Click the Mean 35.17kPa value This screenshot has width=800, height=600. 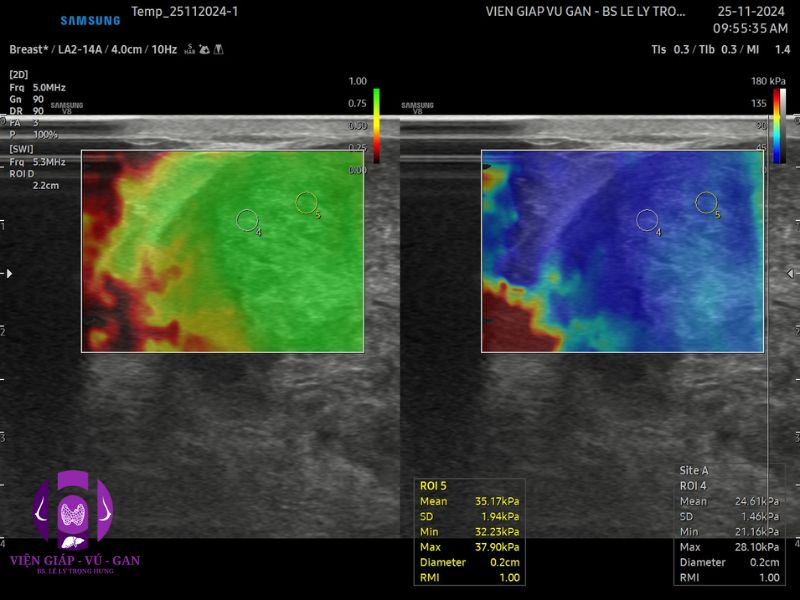[497, 501]
